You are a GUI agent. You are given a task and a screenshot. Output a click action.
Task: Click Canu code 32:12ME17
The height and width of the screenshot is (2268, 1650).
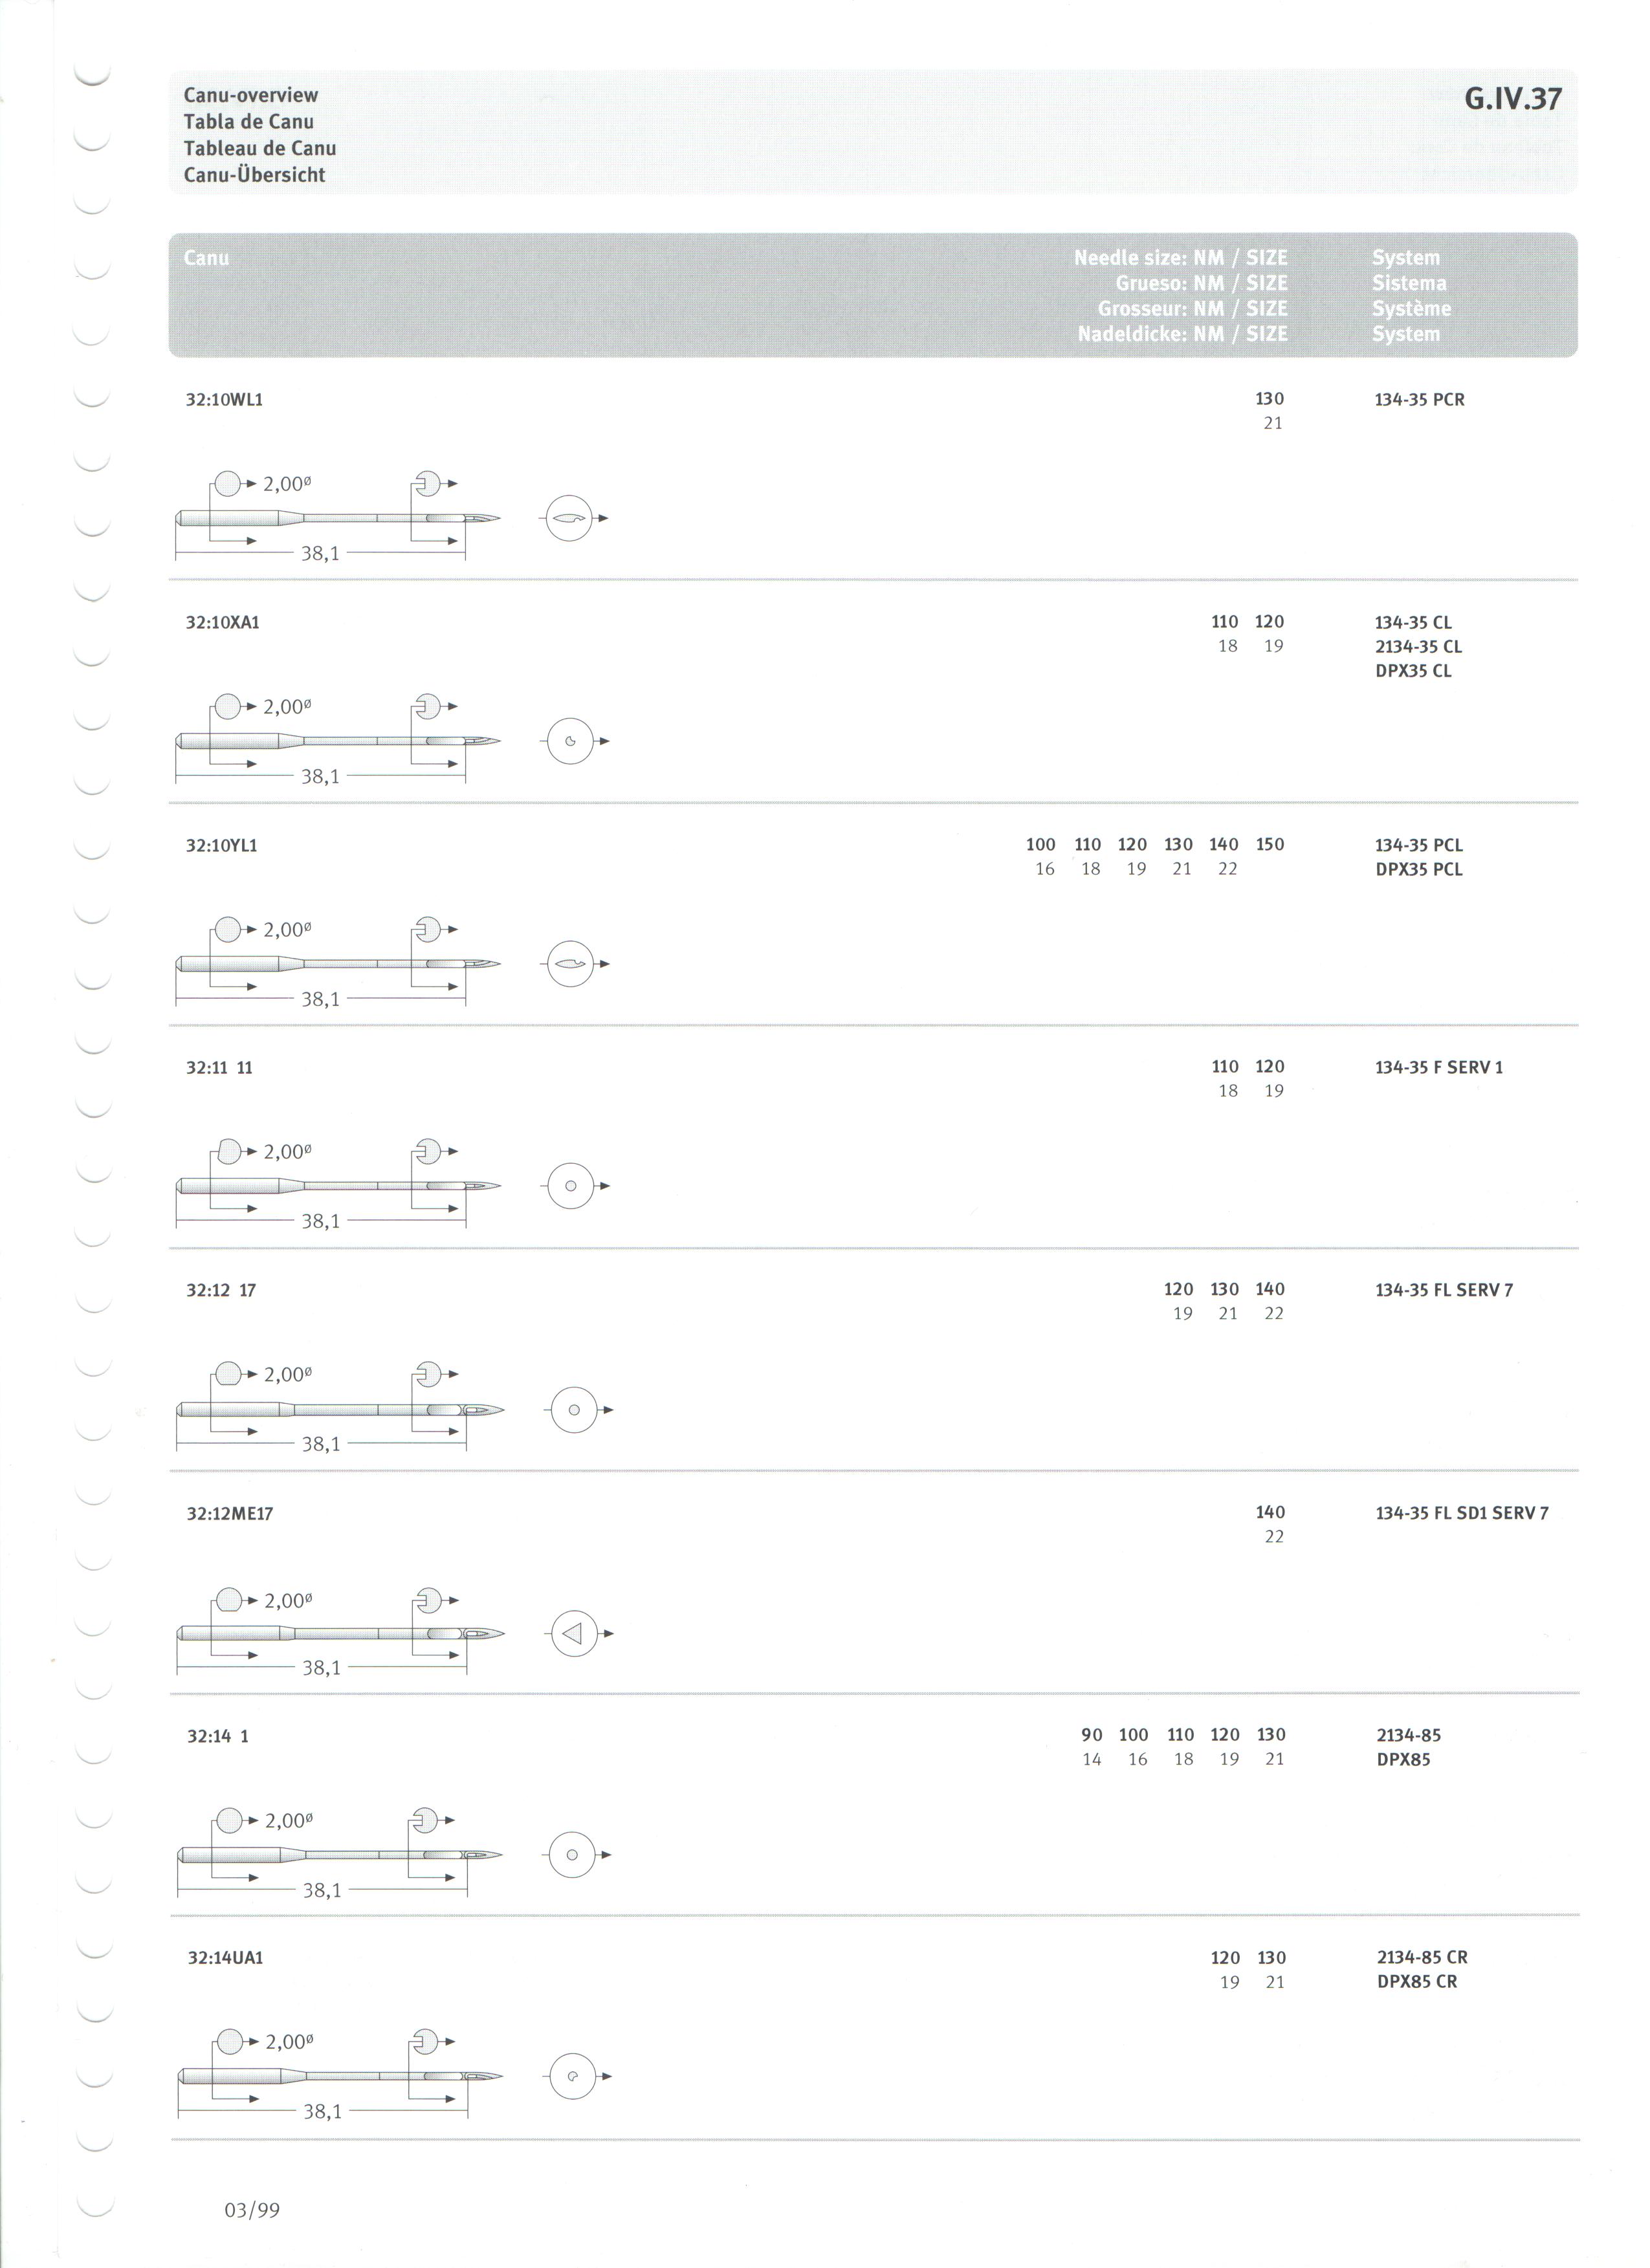pyautogui.click(x=230, y=1514)
